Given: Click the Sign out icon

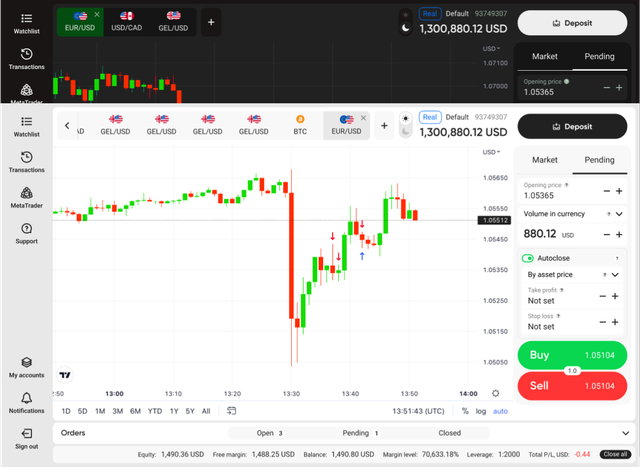Looking at the screenshot, I should click(27, 433).
